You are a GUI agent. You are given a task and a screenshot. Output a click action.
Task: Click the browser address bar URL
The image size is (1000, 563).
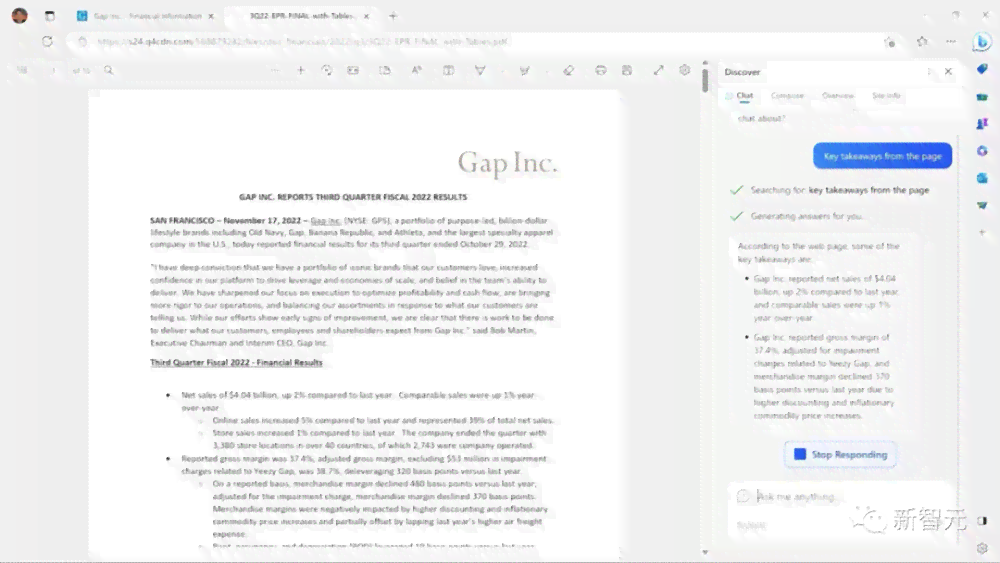(x=303, y=41)
